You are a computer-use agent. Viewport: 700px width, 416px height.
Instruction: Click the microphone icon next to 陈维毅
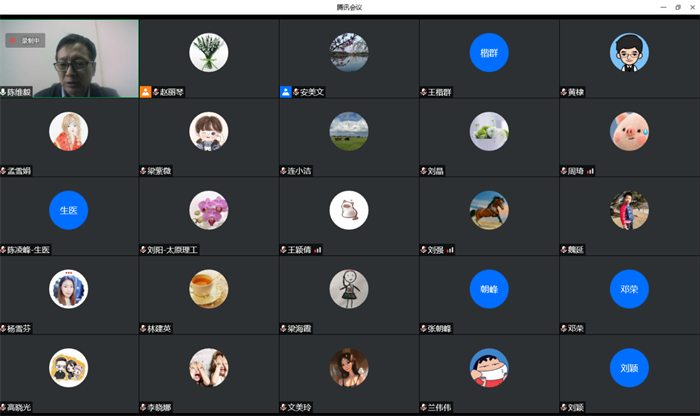pos(4,92)
